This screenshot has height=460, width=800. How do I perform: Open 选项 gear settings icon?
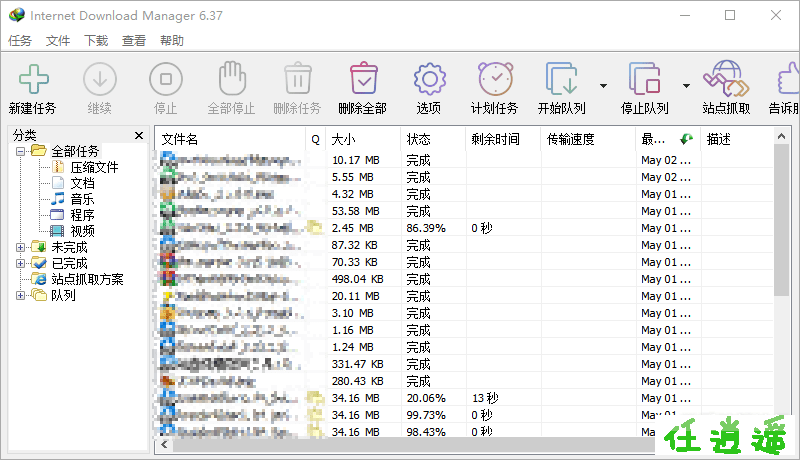click(430, 79)
